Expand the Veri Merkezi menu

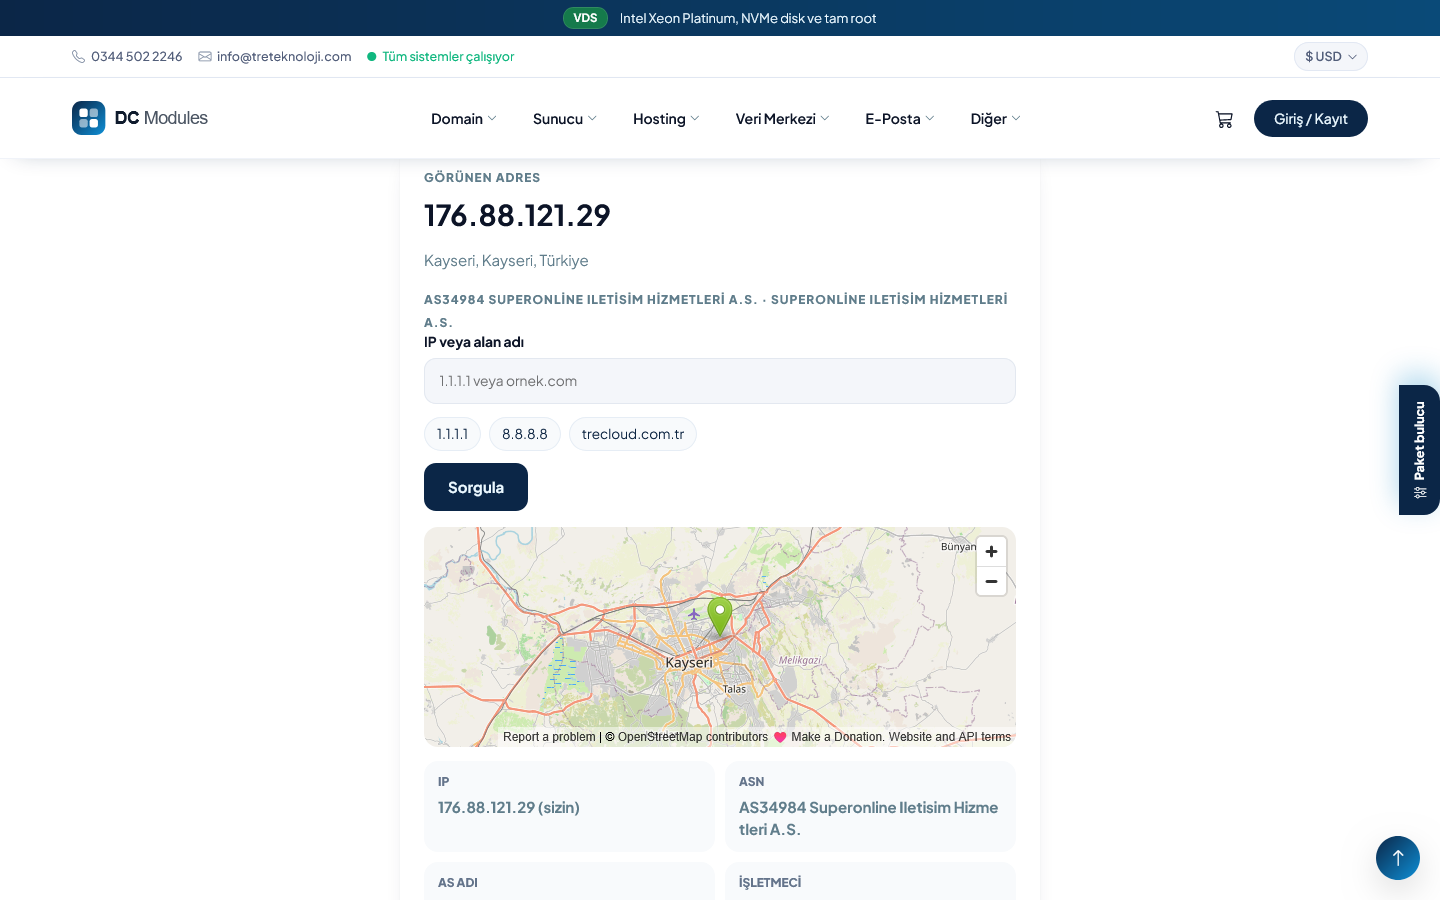click(x=782, y=119)
